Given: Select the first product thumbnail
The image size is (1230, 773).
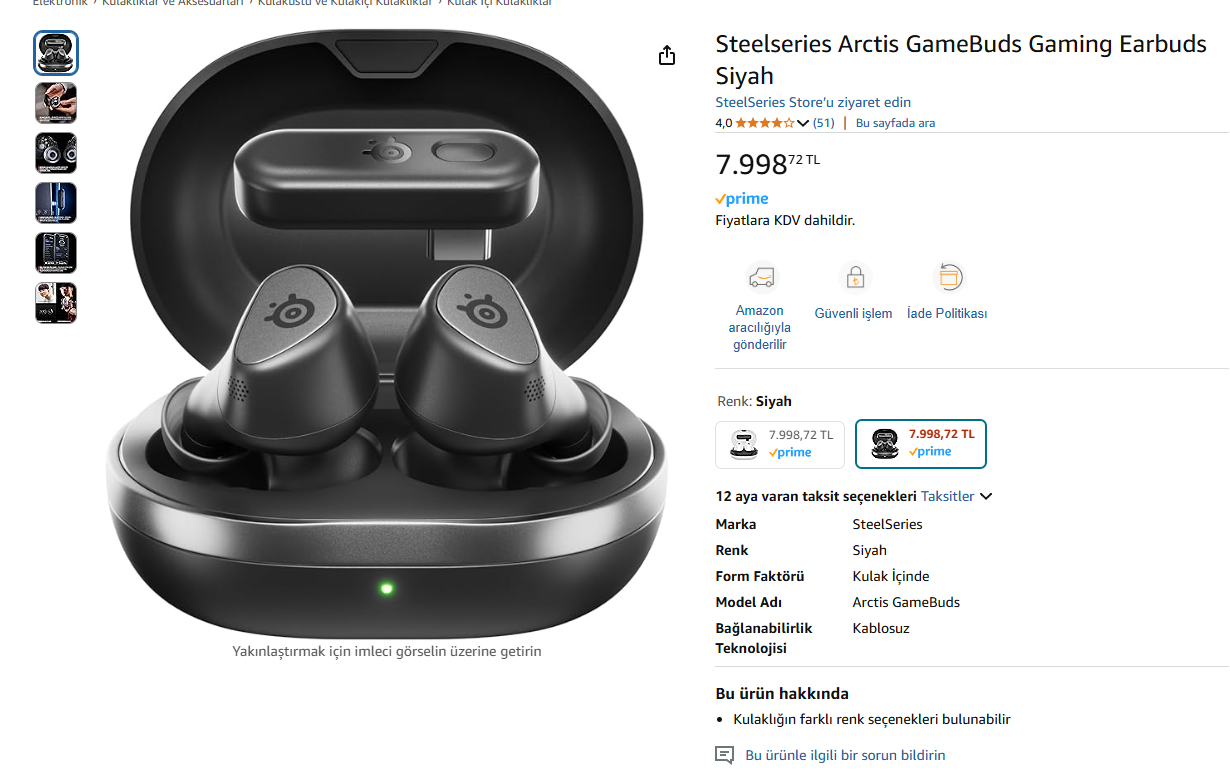Looking at the screenshot, I should tap(56, 53).
